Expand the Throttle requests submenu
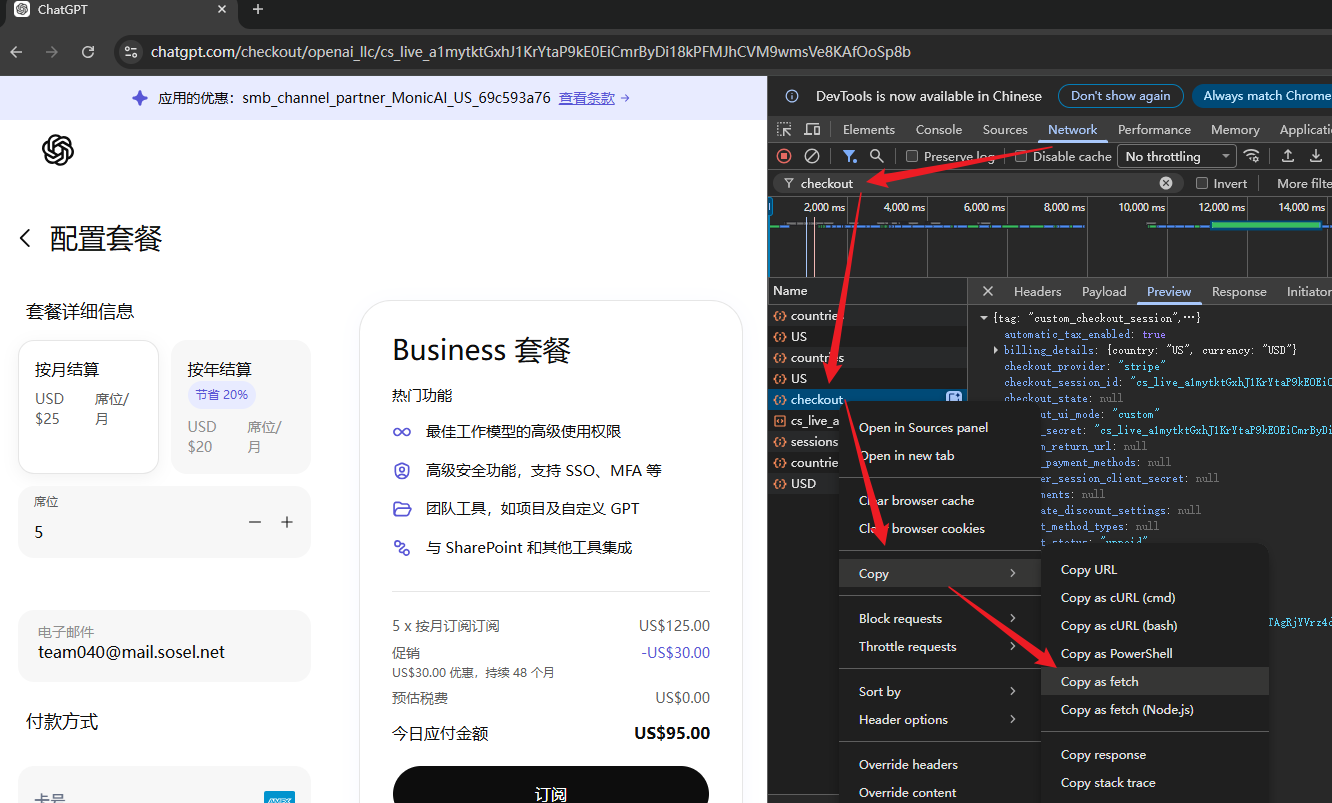Image resolution: width=1332 pixels, height=803 pixels. point(938,646)
